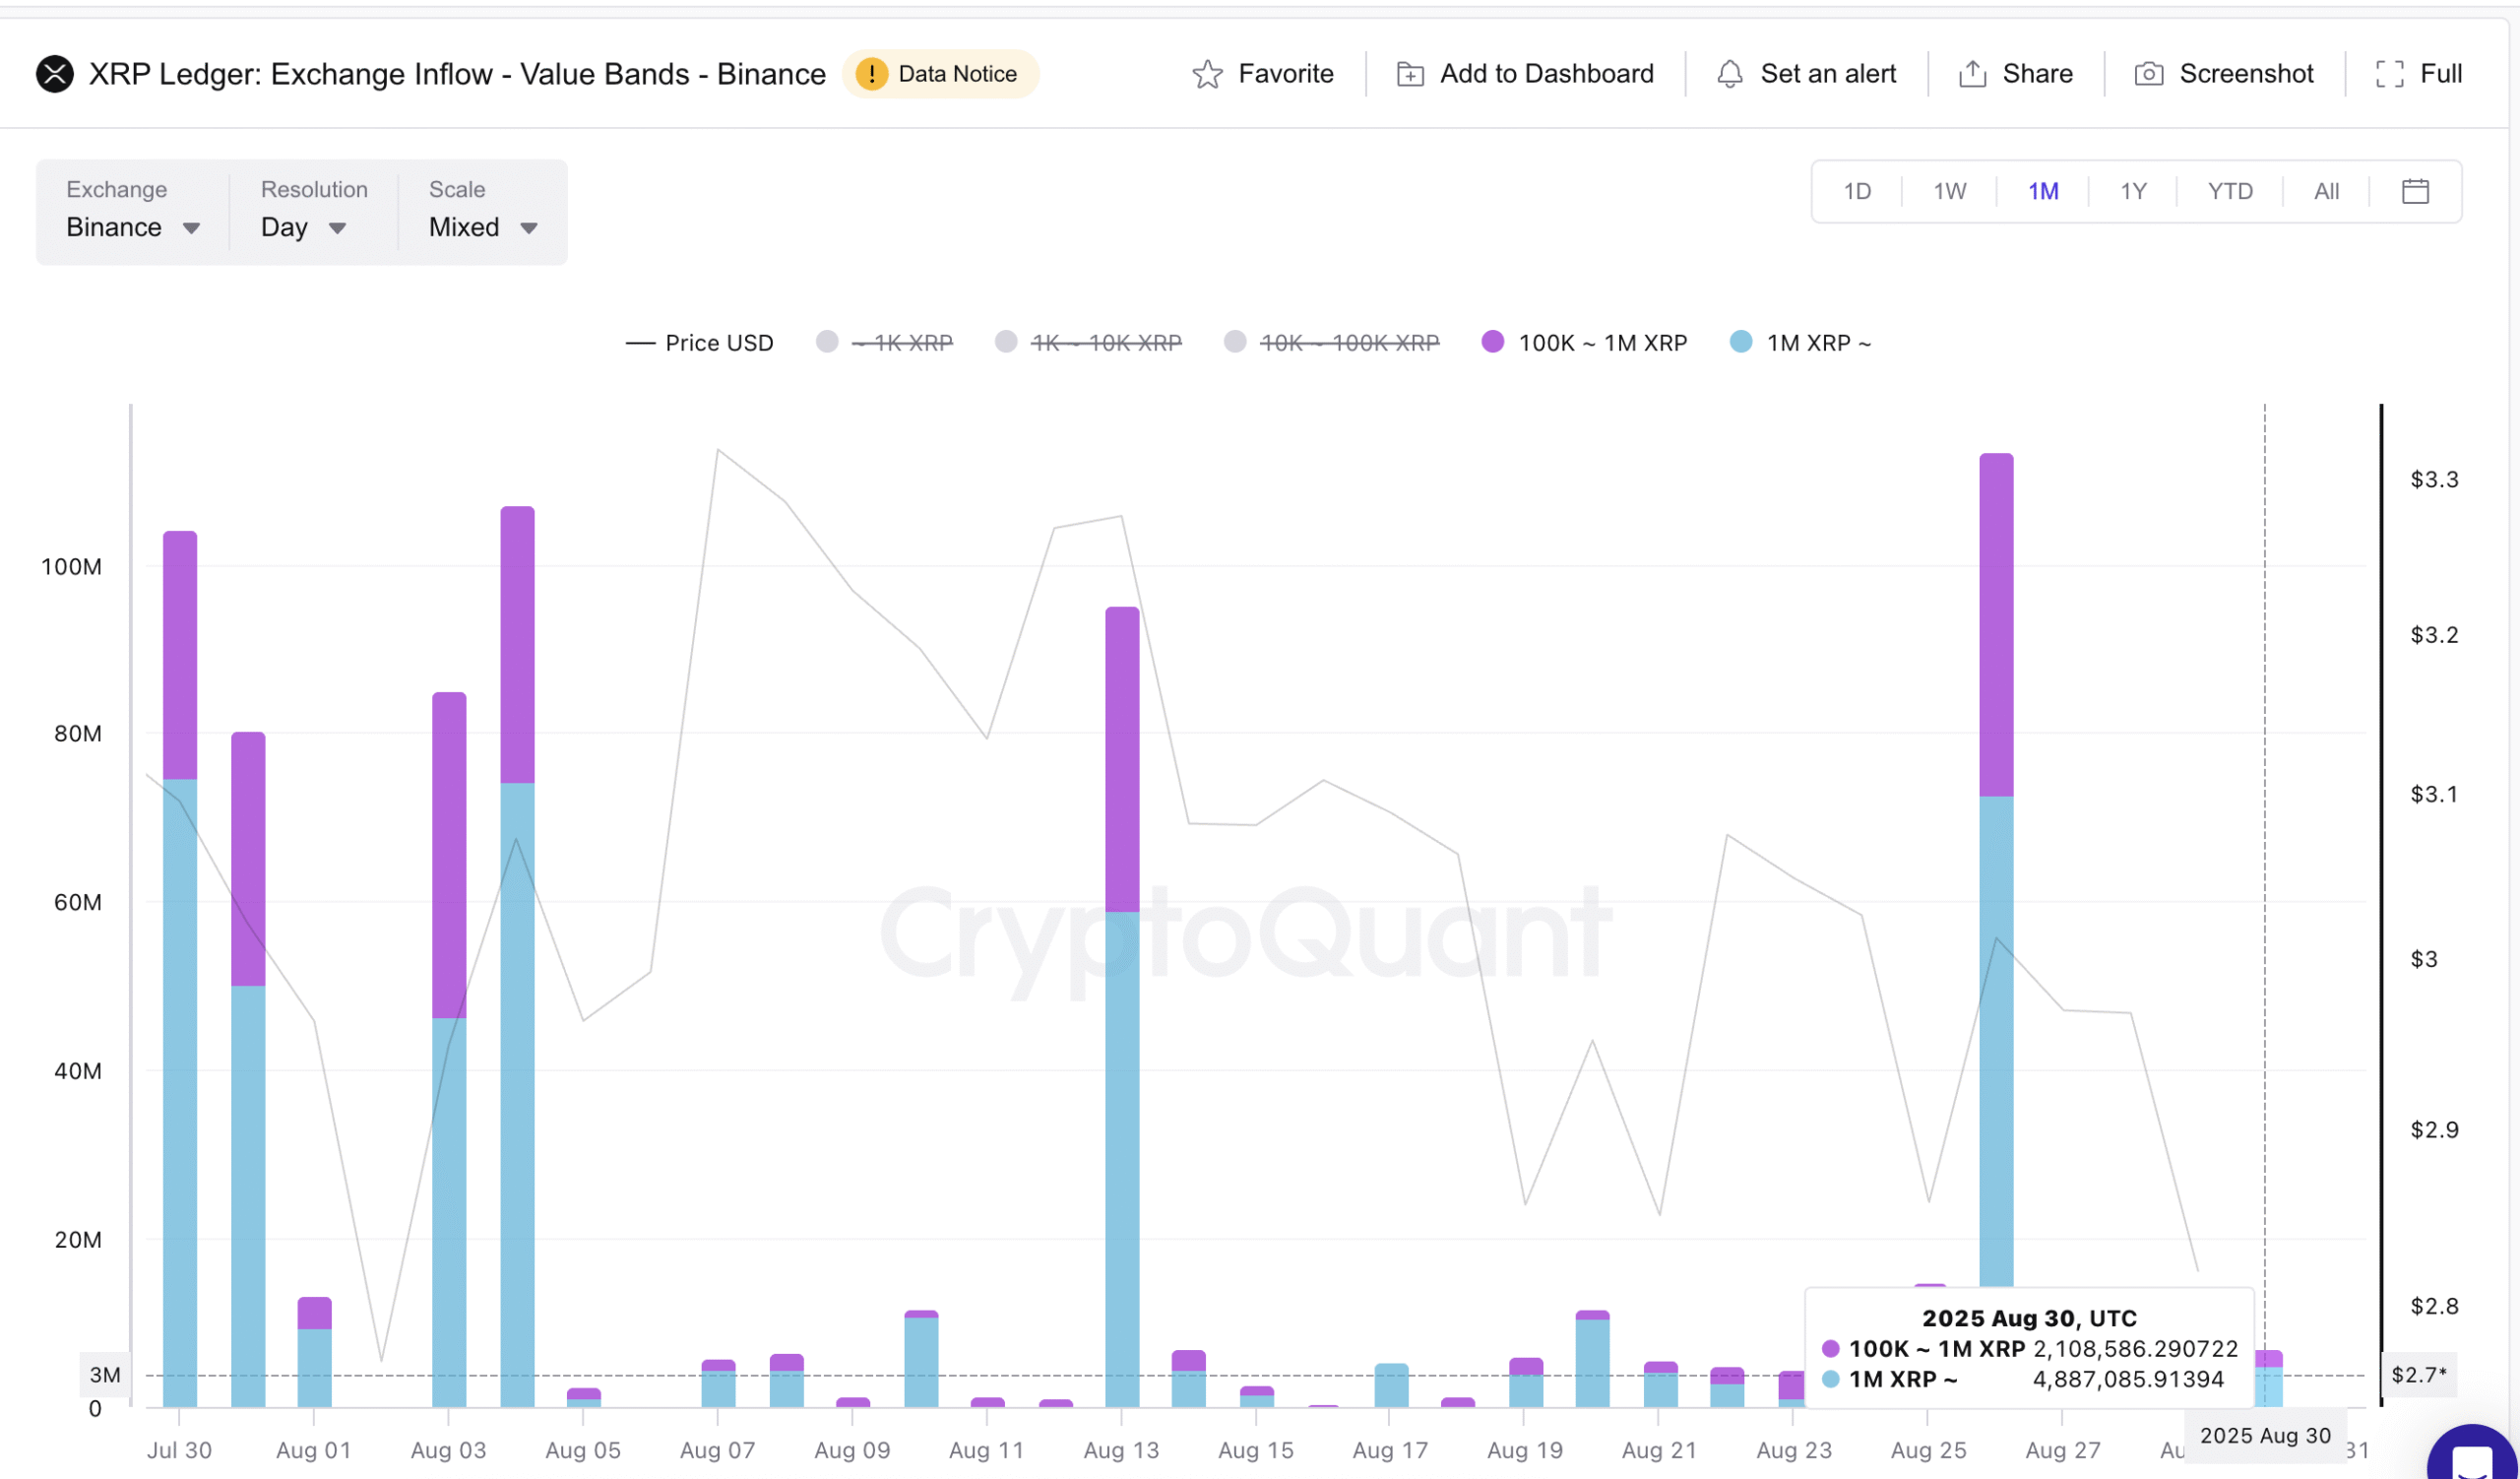
Task: Open the Scale dropdown set to Mixed
Action: [x=482, y=227]
